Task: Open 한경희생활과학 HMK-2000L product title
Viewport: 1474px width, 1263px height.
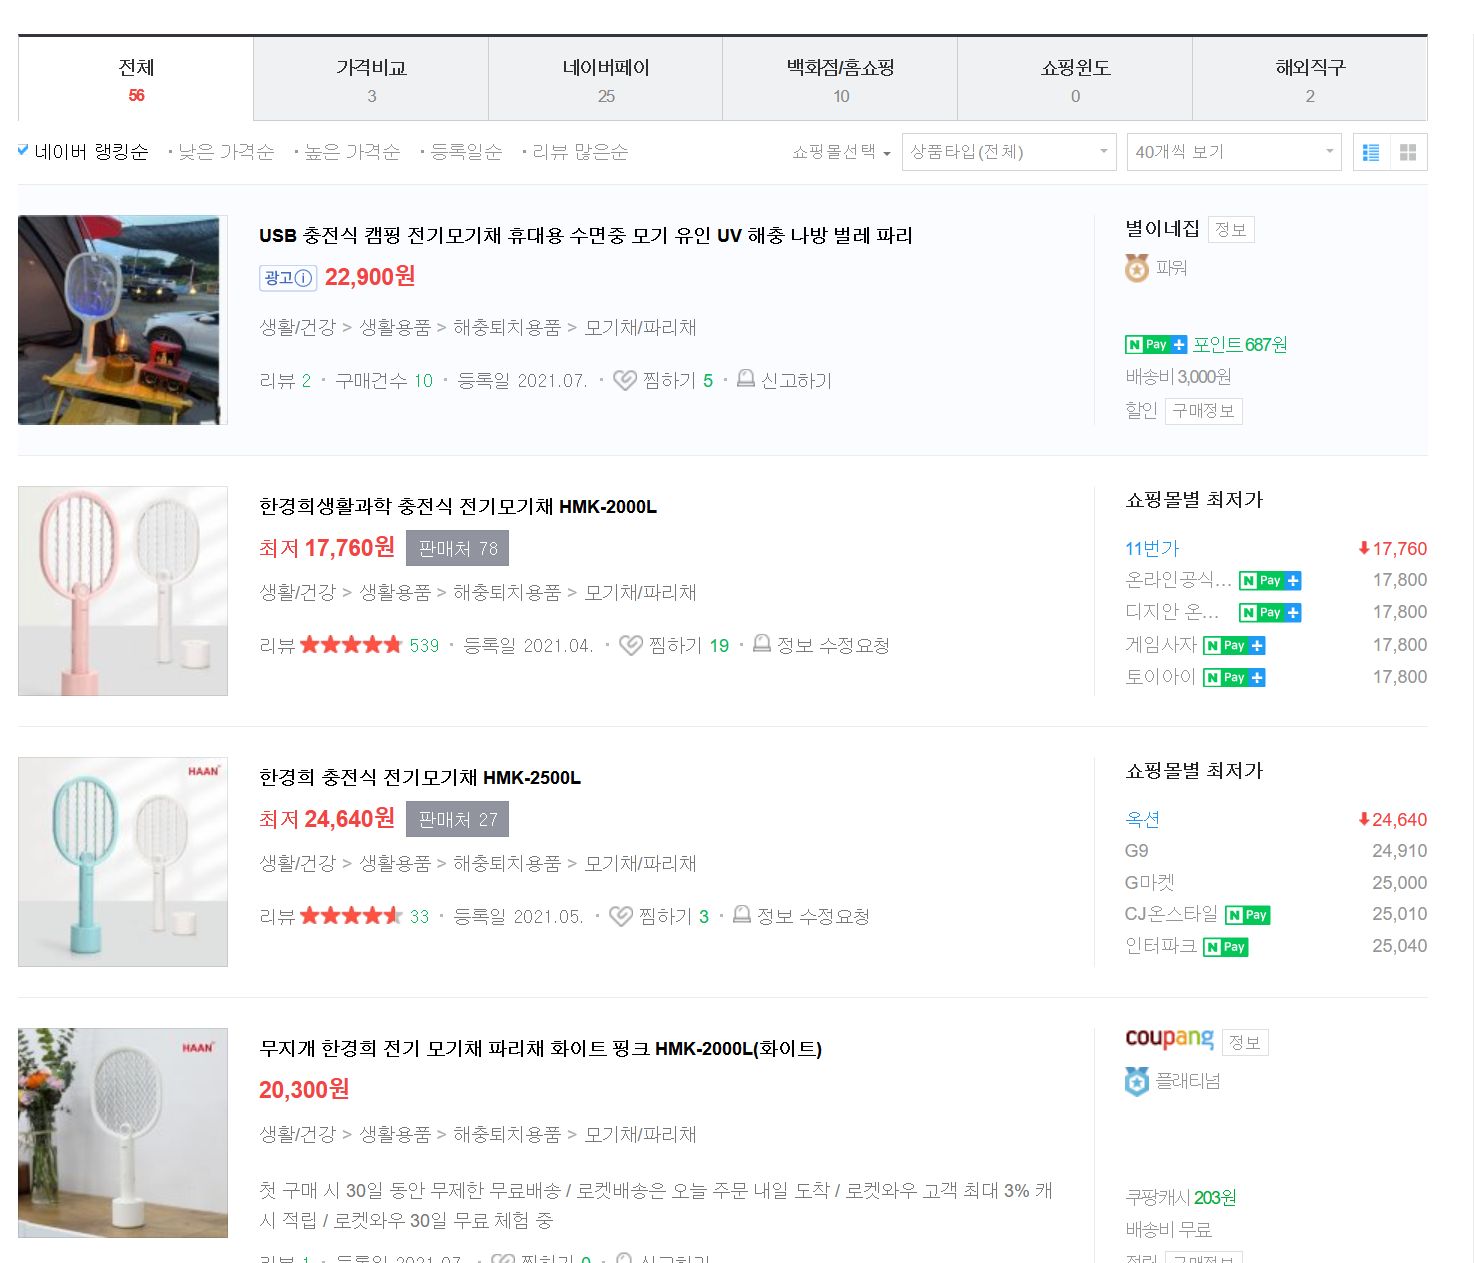Action: click(458, 506)
